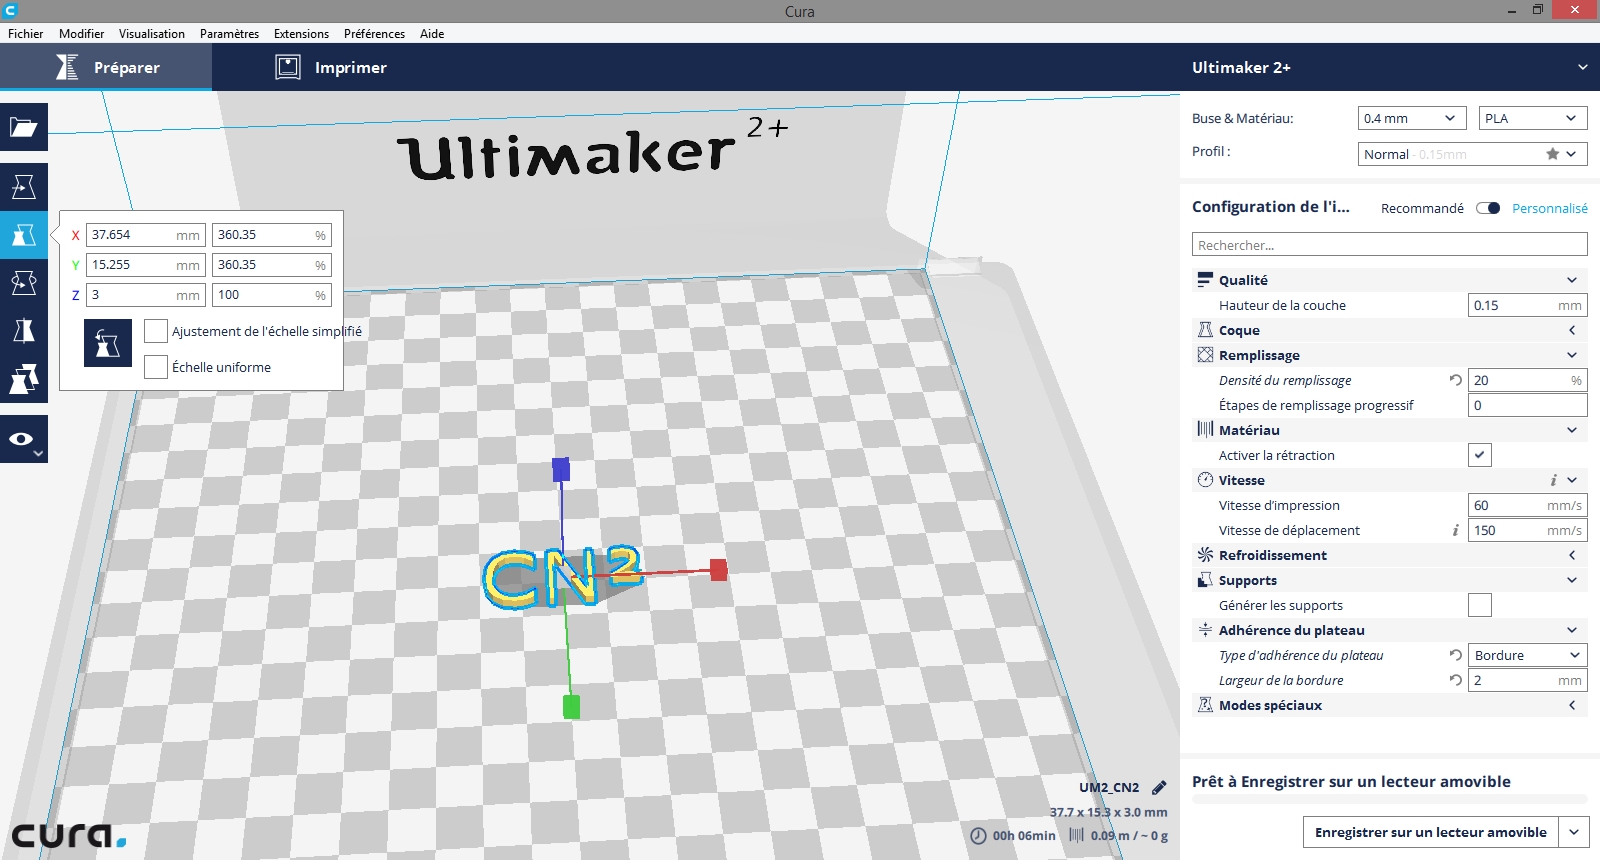Switch to the Imprimer tab

pos(331,67)
